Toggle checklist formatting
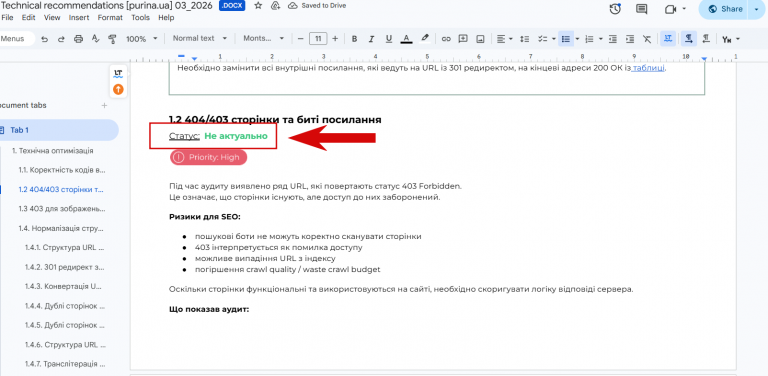768x376 pixels. 542,39
